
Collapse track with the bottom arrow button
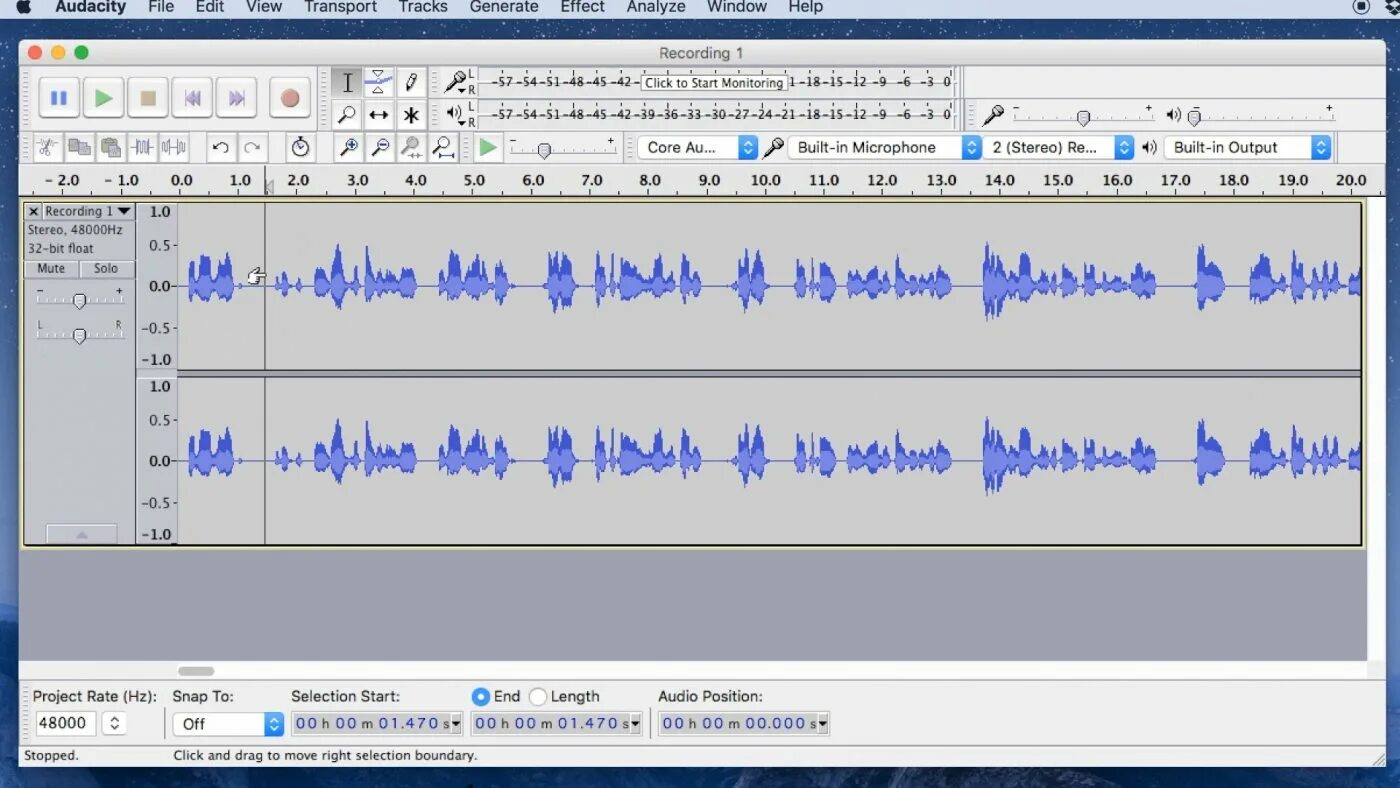(81, 535)
